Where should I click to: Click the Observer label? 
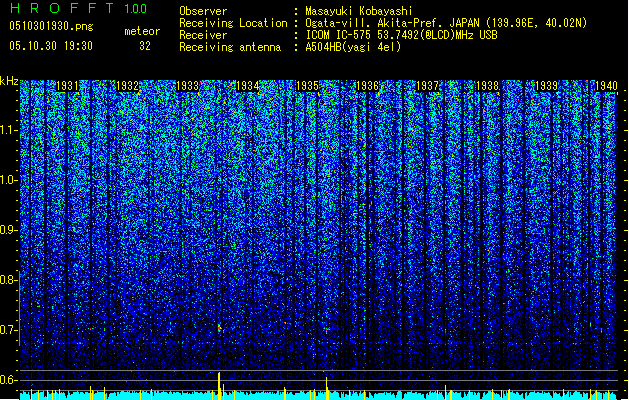203,11
